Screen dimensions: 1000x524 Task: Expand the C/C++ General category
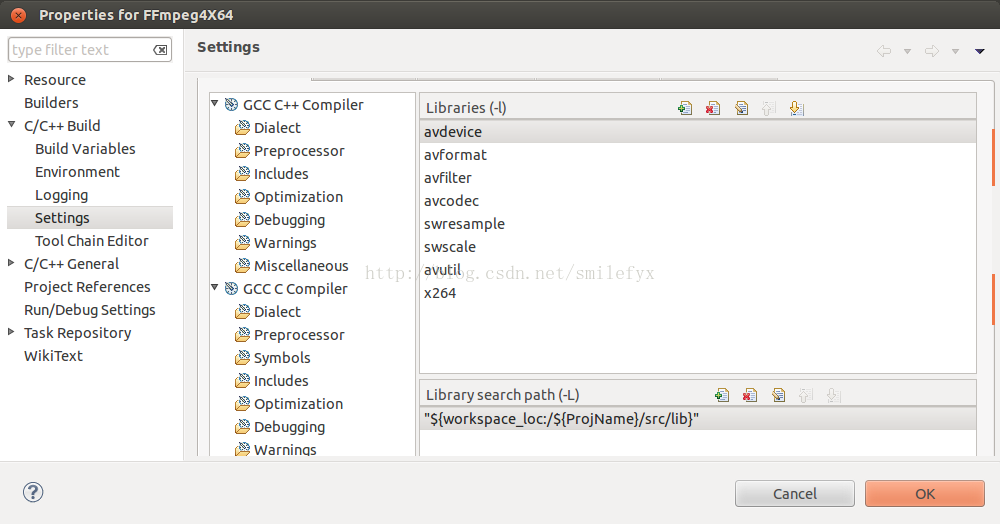click(11, 263)
